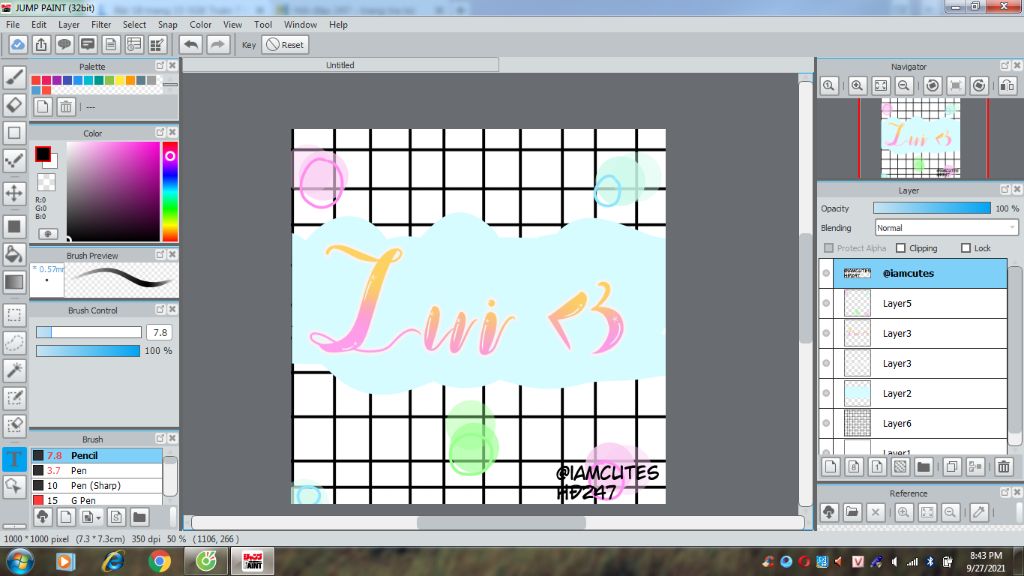Undock the Brush Control panel
Viewport: 1024px width, 576px height.
(160, 310)
